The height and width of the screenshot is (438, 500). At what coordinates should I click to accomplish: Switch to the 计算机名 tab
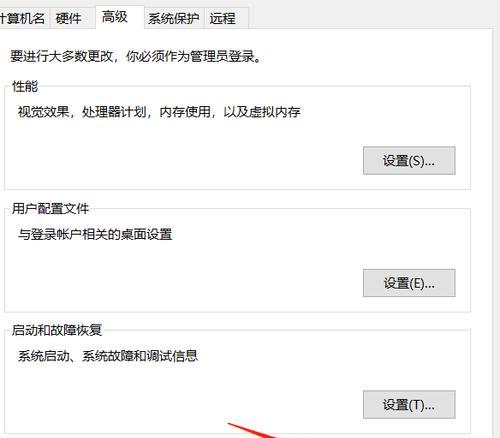[x=24, y=18]
